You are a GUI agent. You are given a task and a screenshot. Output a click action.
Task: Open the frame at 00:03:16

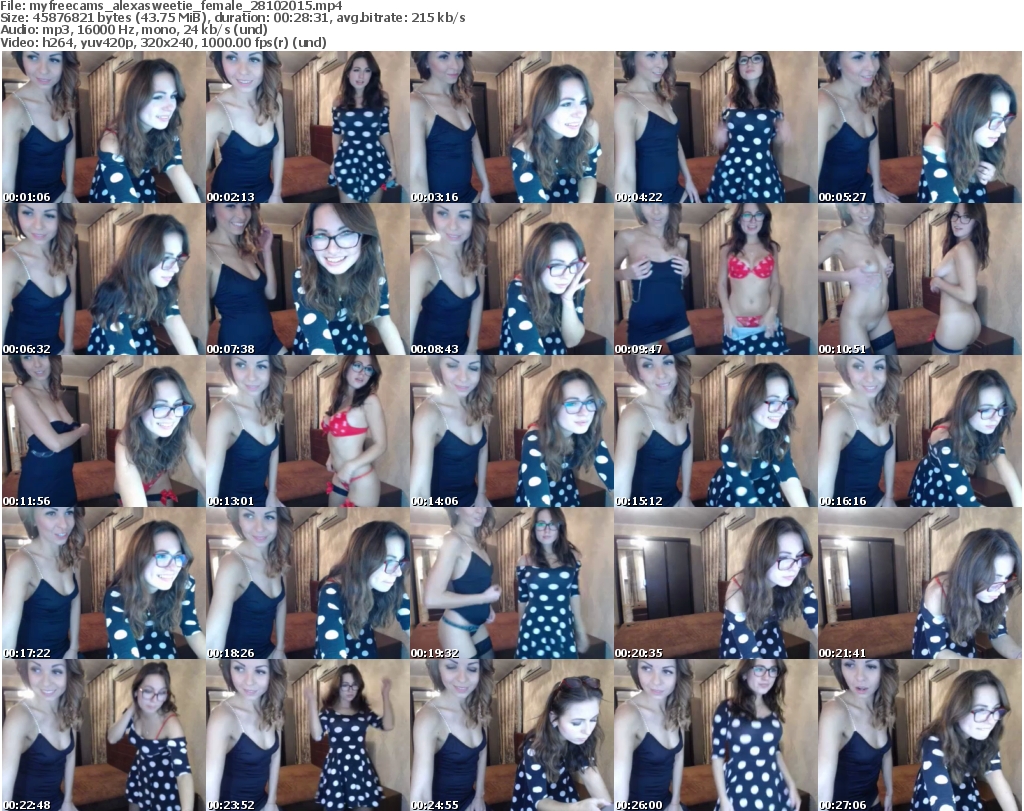pyautogui.click(x=511, y=127)
